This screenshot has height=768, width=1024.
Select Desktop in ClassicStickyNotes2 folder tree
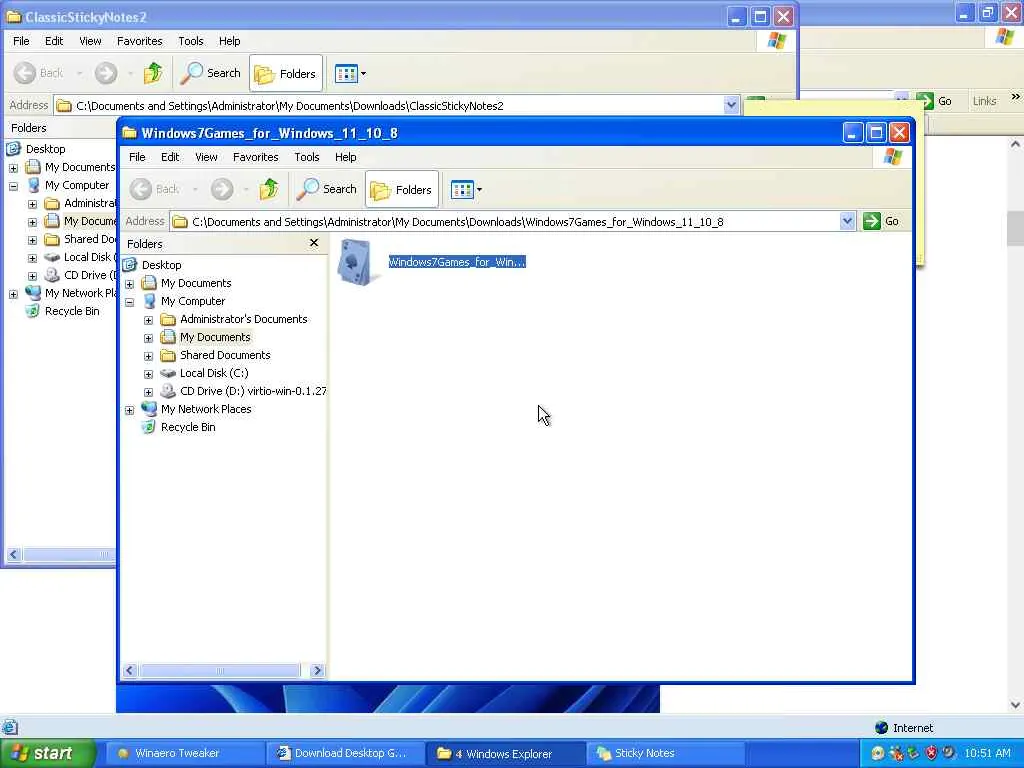(45, 148)
